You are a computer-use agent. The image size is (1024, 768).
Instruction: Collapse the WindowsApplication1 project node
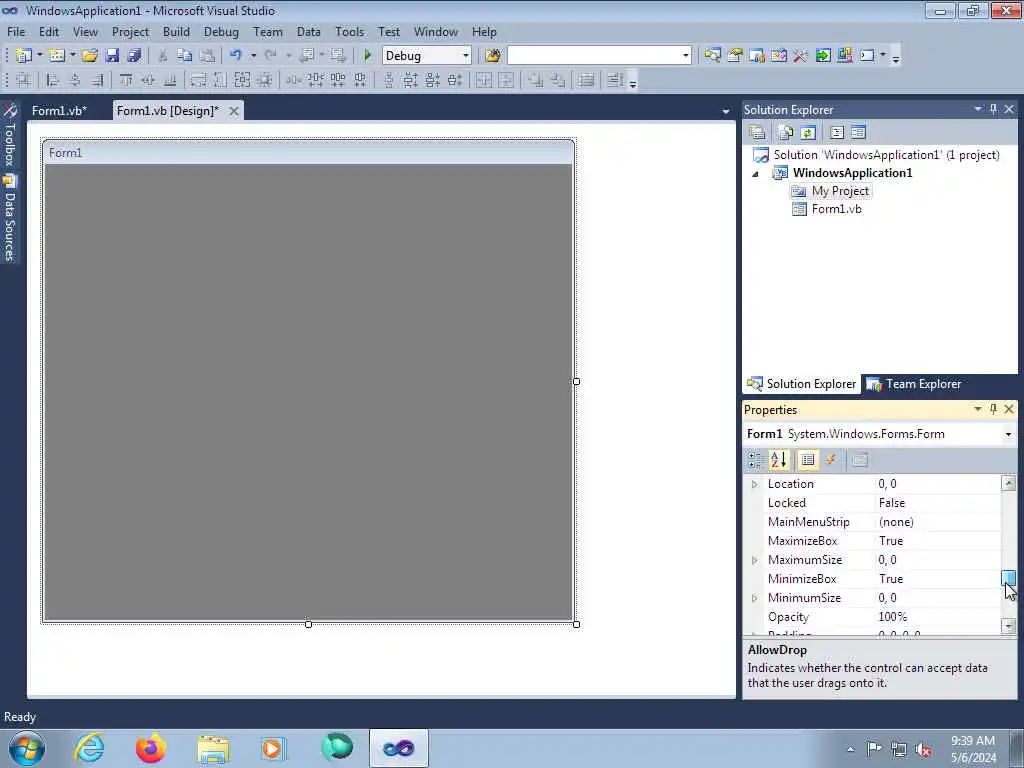[755, 174]
